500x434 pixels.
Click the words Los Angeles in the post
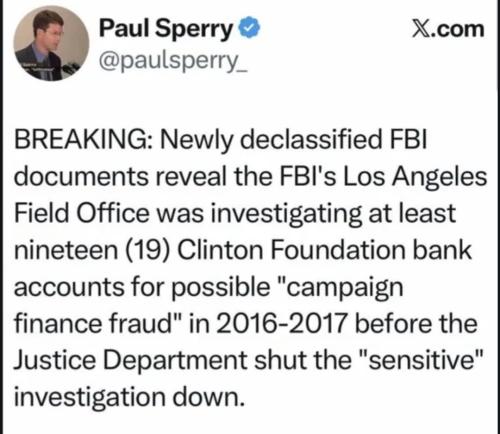(x=415, y=177)
